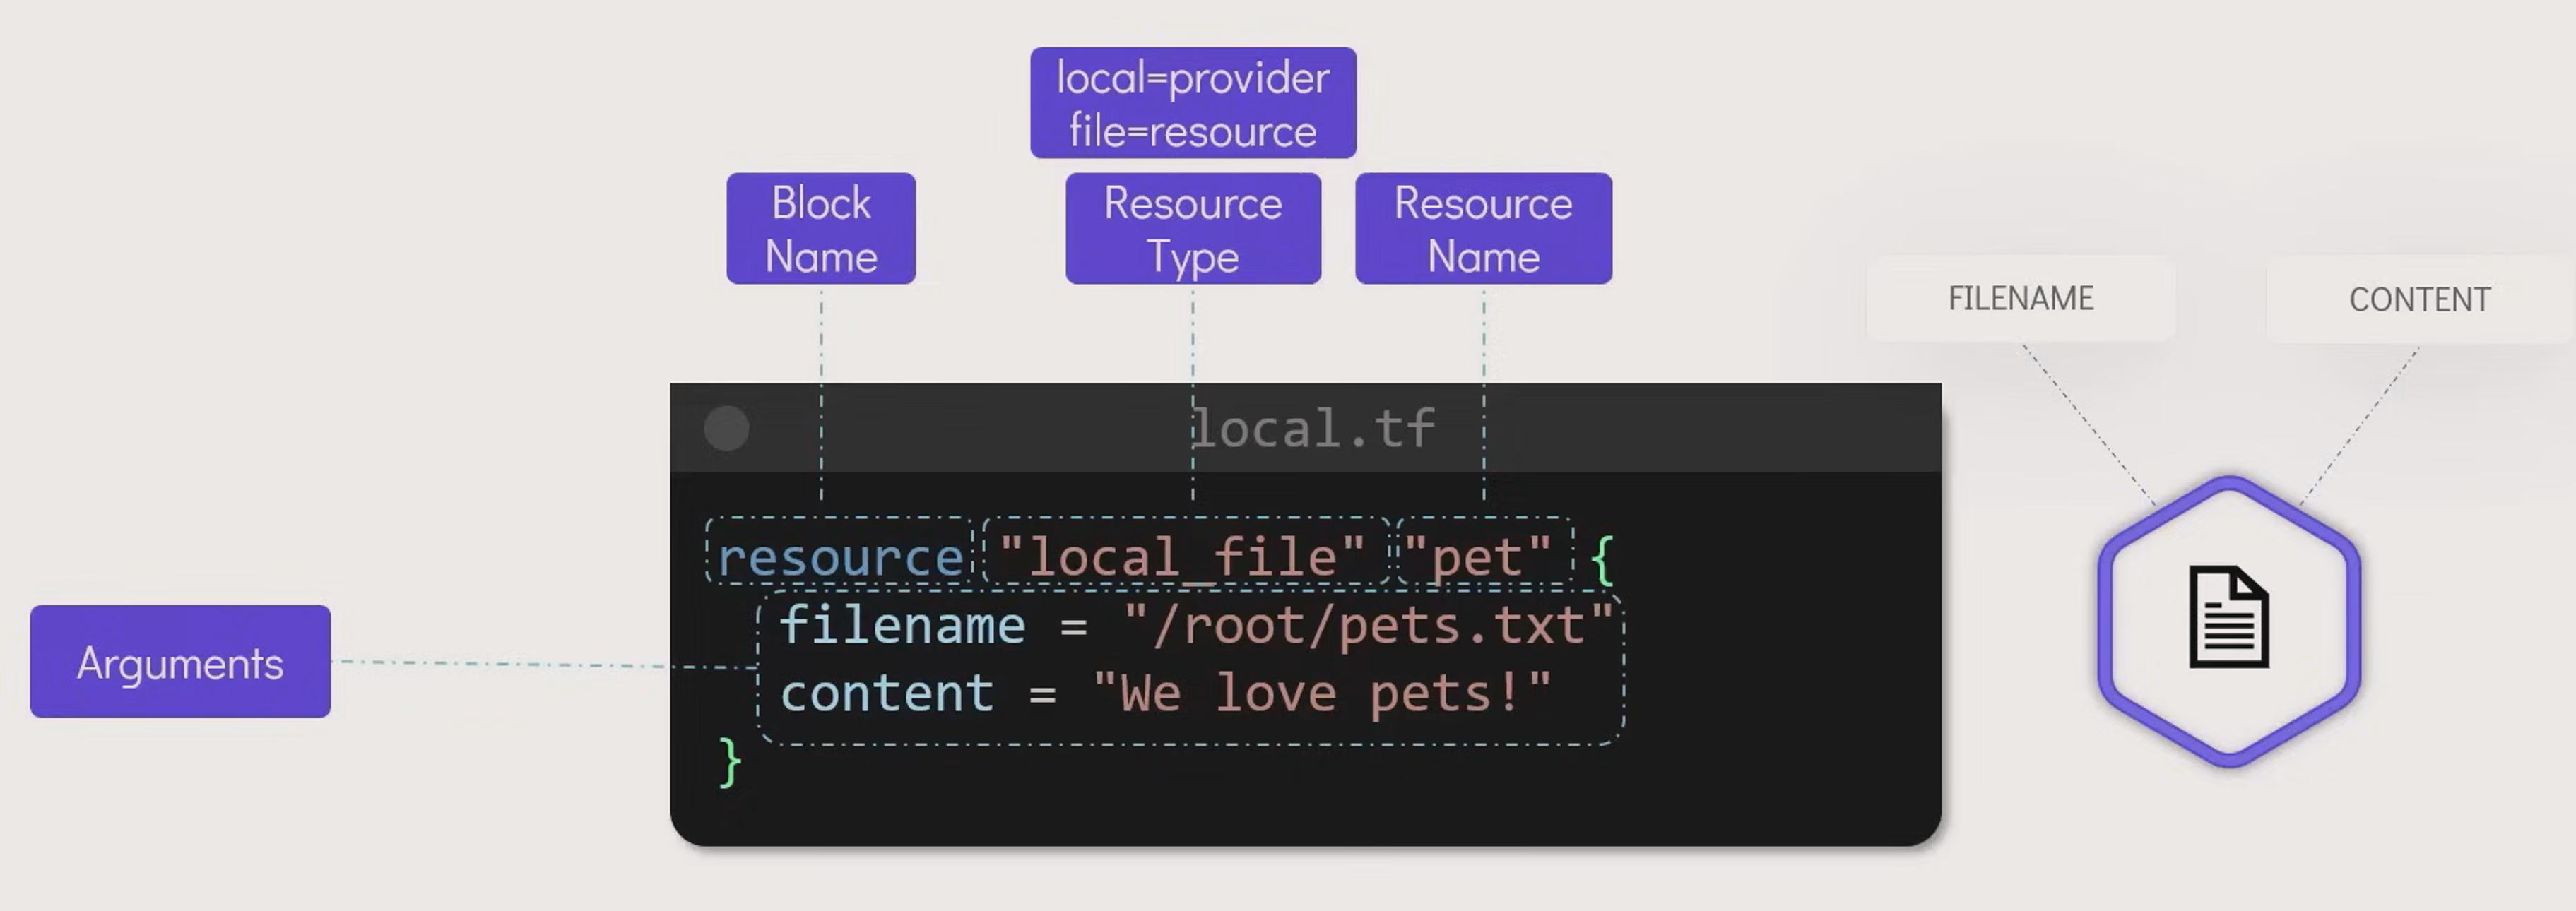Click the content argument key
Screen dimensions: 2576x911
click(x=887, y=693)
